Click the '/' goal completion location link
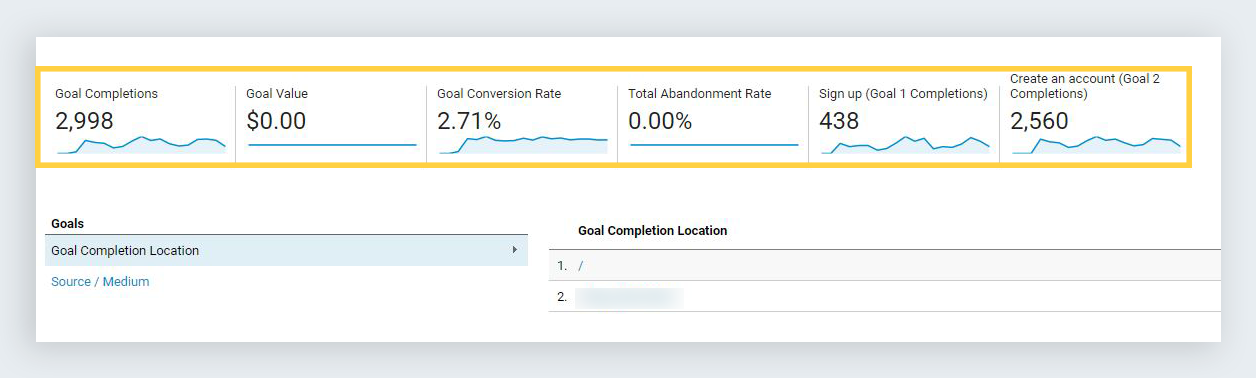This screenshot has height=378, width=1256. (581, 266)
